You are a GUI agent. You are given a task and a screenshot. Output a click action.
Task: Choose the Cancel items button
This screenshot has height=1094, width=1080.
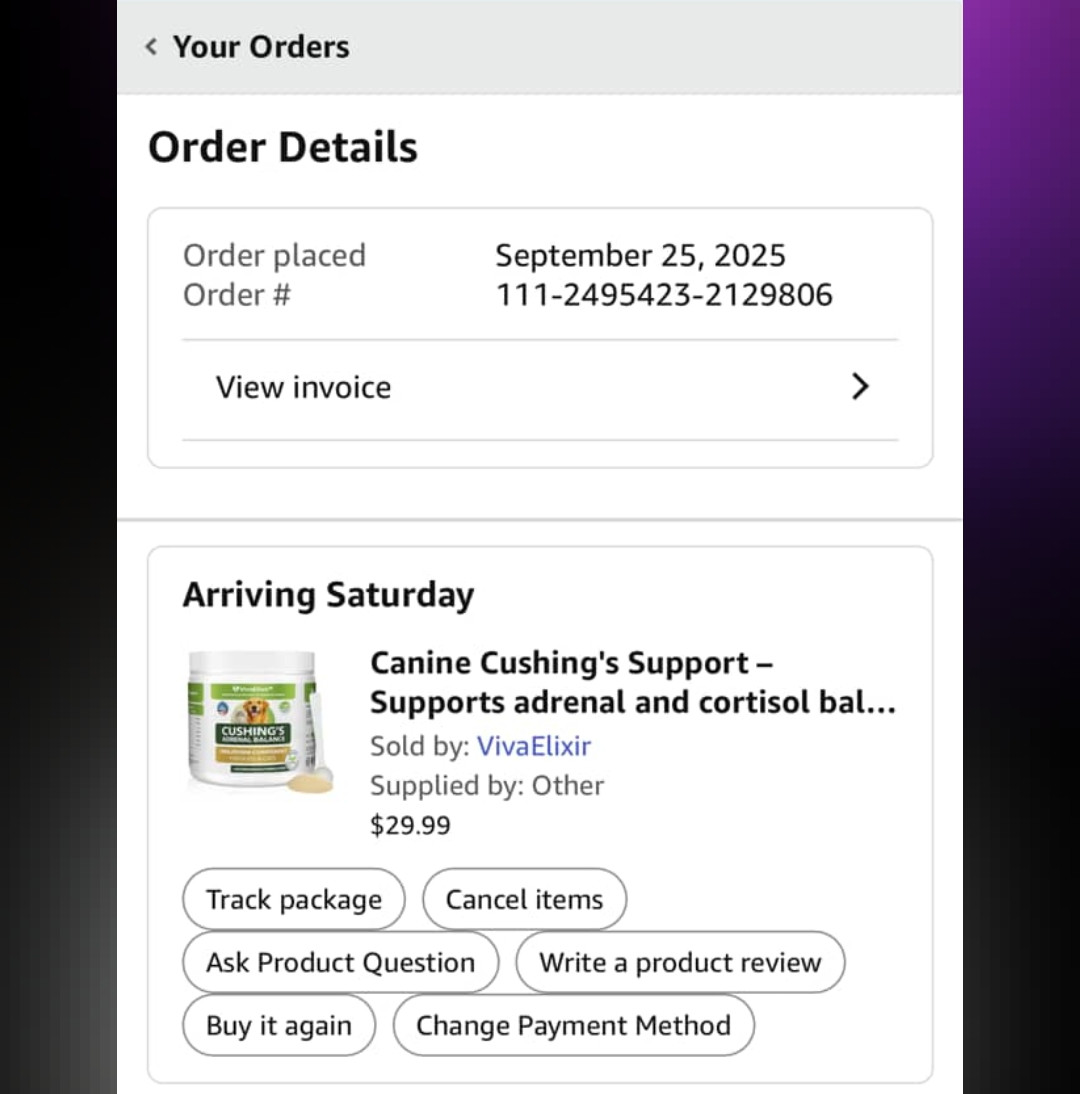524,900
